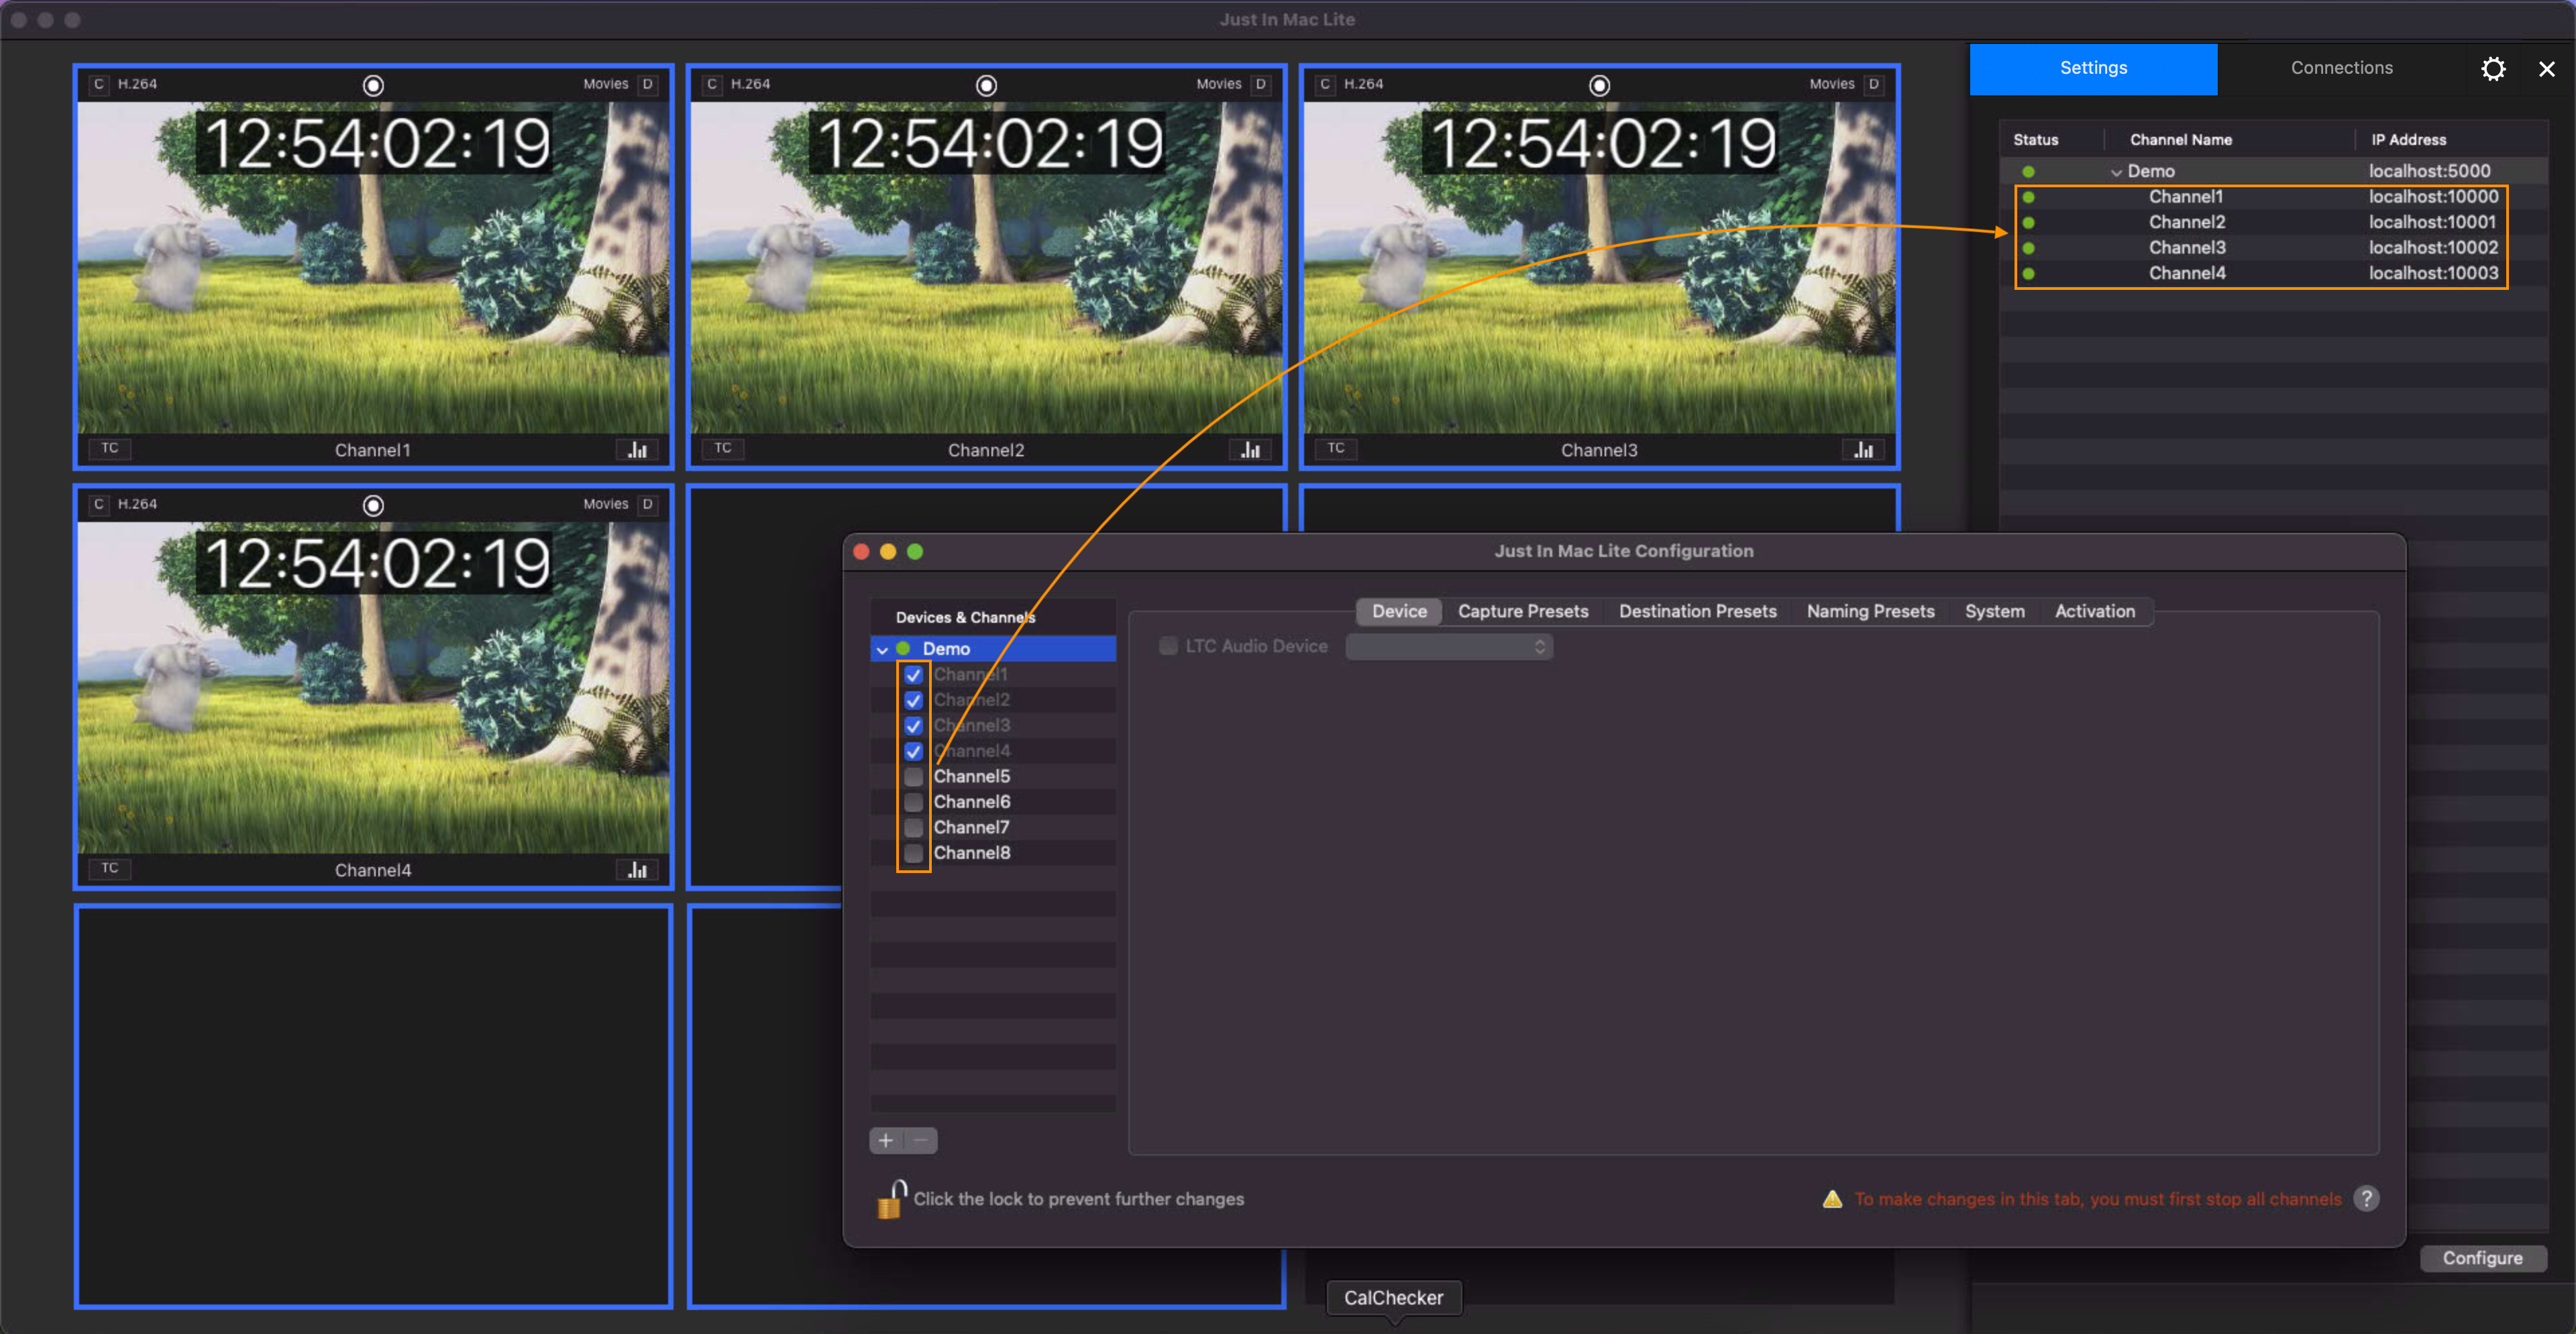
Task: Toggle the LTC Audio Device checkbox
Action: (1167, 646)
